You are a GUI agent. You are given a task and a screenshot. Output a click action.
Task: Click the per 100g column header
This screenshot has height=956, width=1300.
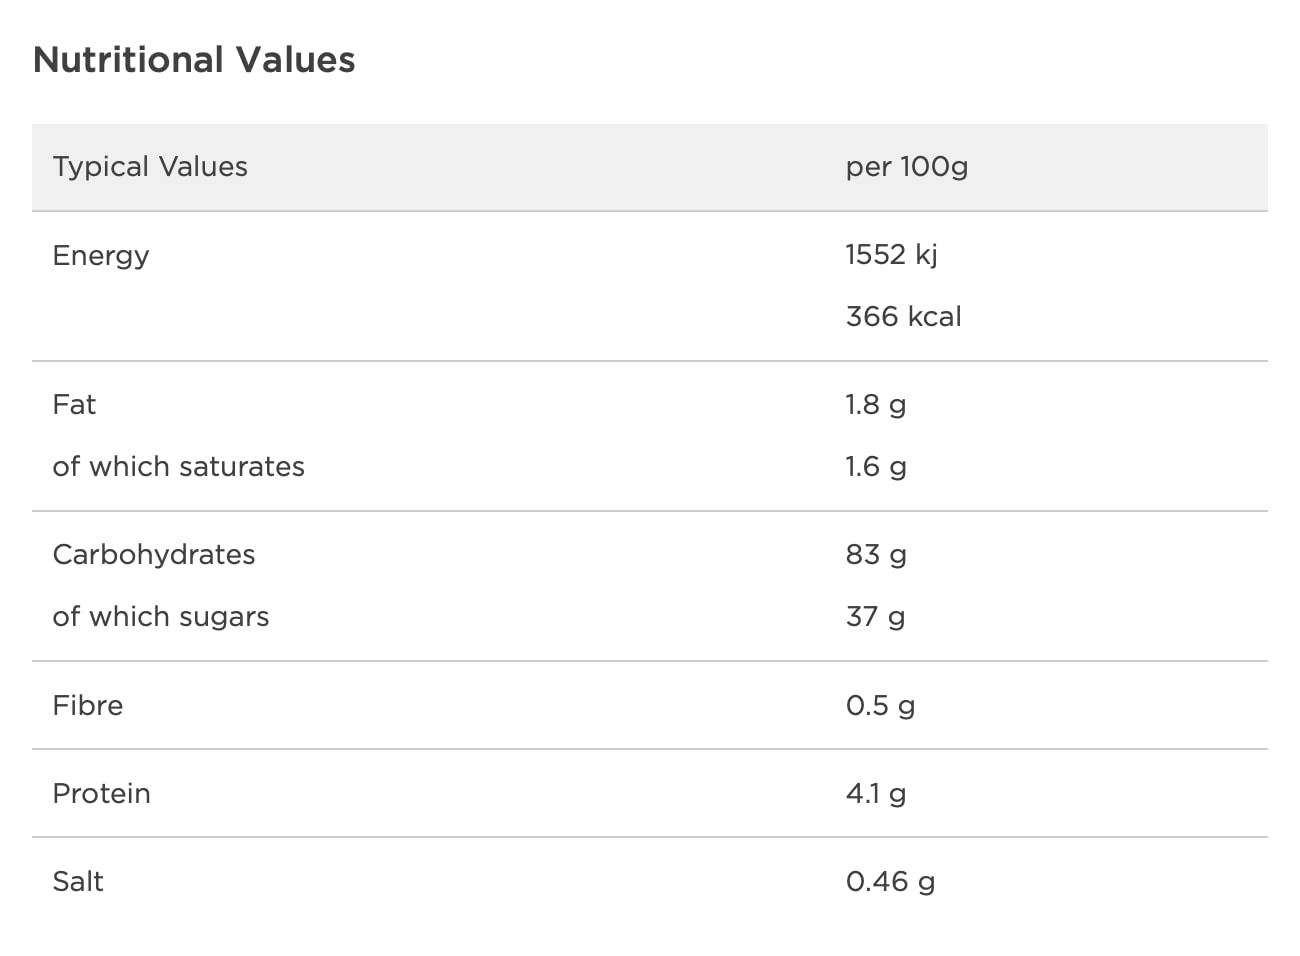[907, 167]
